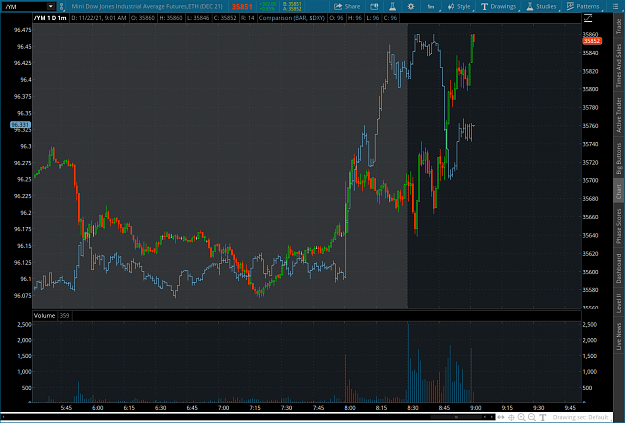Open the Drawing set: Default selector
The width and height of the screenshot is (625, 423).
coord(580,417)
